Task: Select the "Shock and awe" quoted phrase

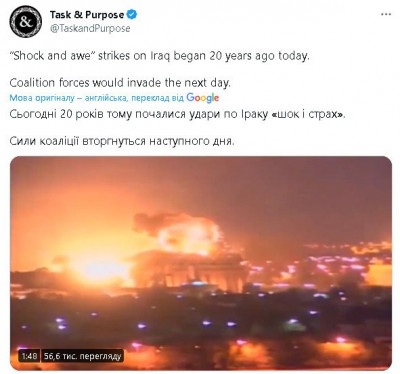Action: pyautogui.click(x=53, y=56)
